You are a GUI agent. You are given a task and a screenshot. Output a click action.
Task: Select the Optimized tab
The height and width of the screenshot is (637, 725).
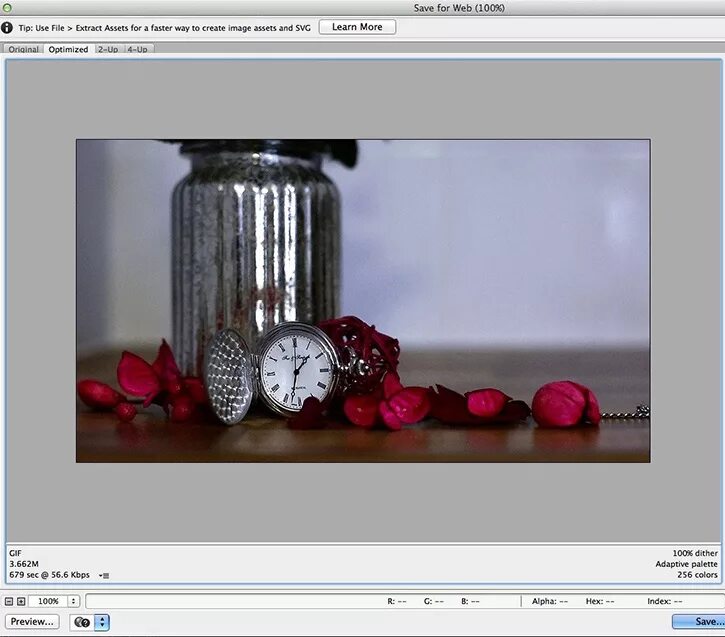68,49
